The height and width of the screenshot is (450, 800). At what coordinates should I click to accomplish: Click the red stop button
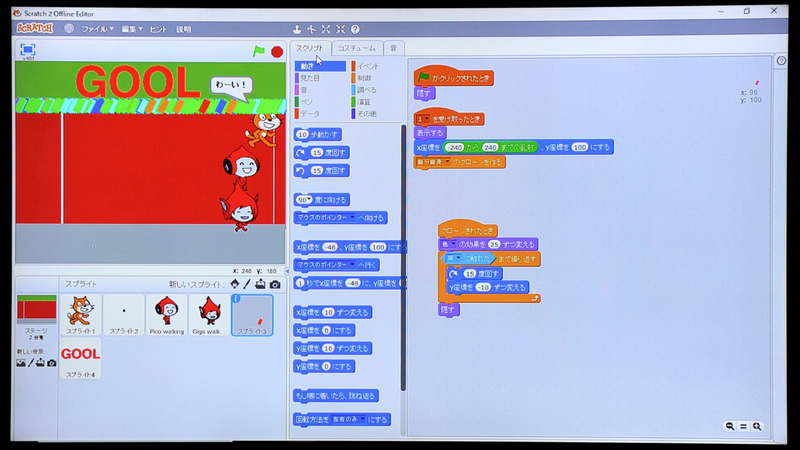[277, 52]
